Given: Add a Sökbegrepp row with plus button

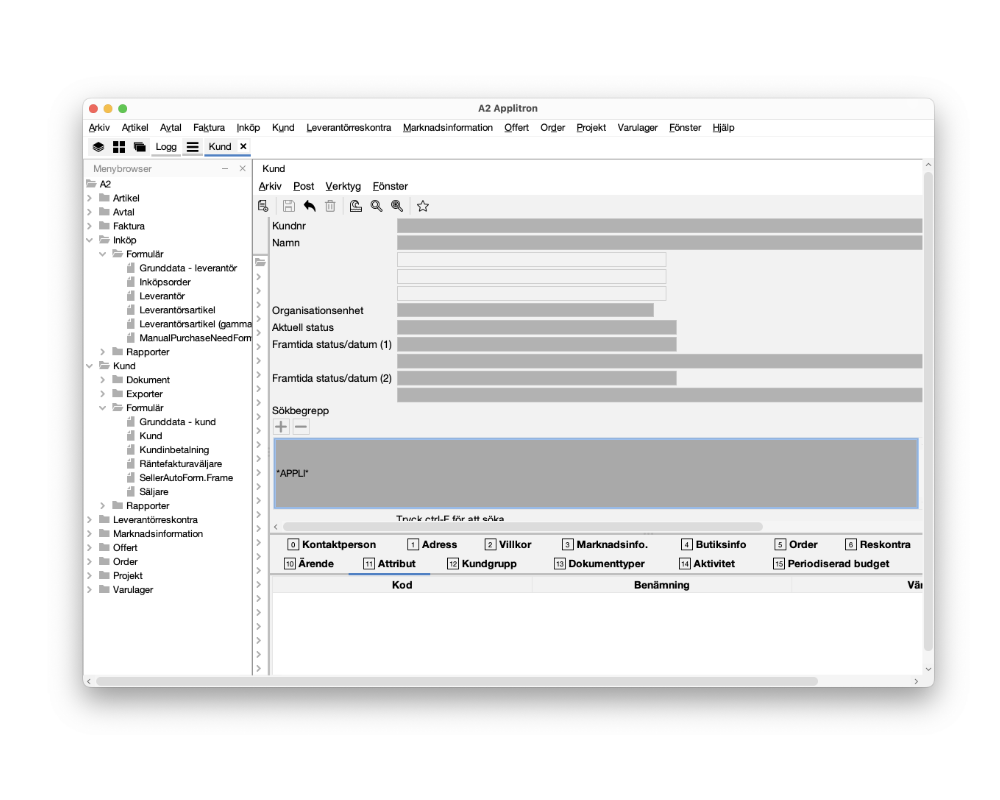Looking at the screenshot, I should pos(281,427).
